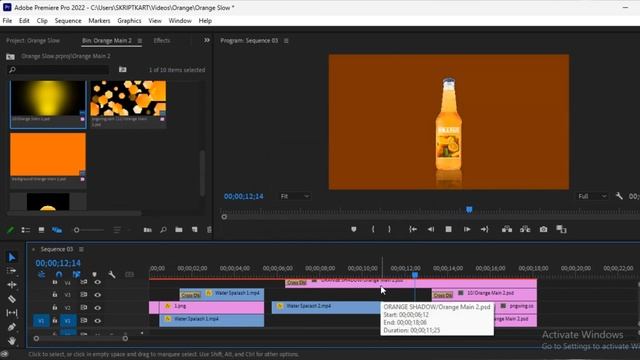Toggle V1 track output eye
This screenshot has width=640, height=360.
coord(98,321)
